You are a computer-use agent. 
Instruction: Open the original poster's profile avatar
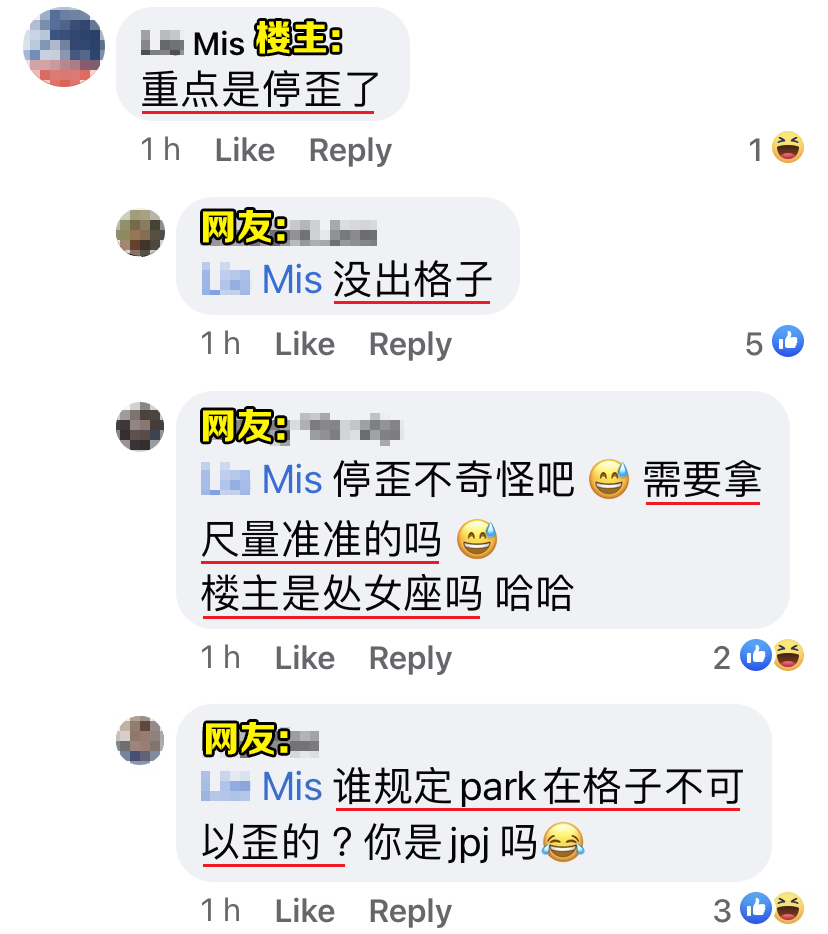64,46
